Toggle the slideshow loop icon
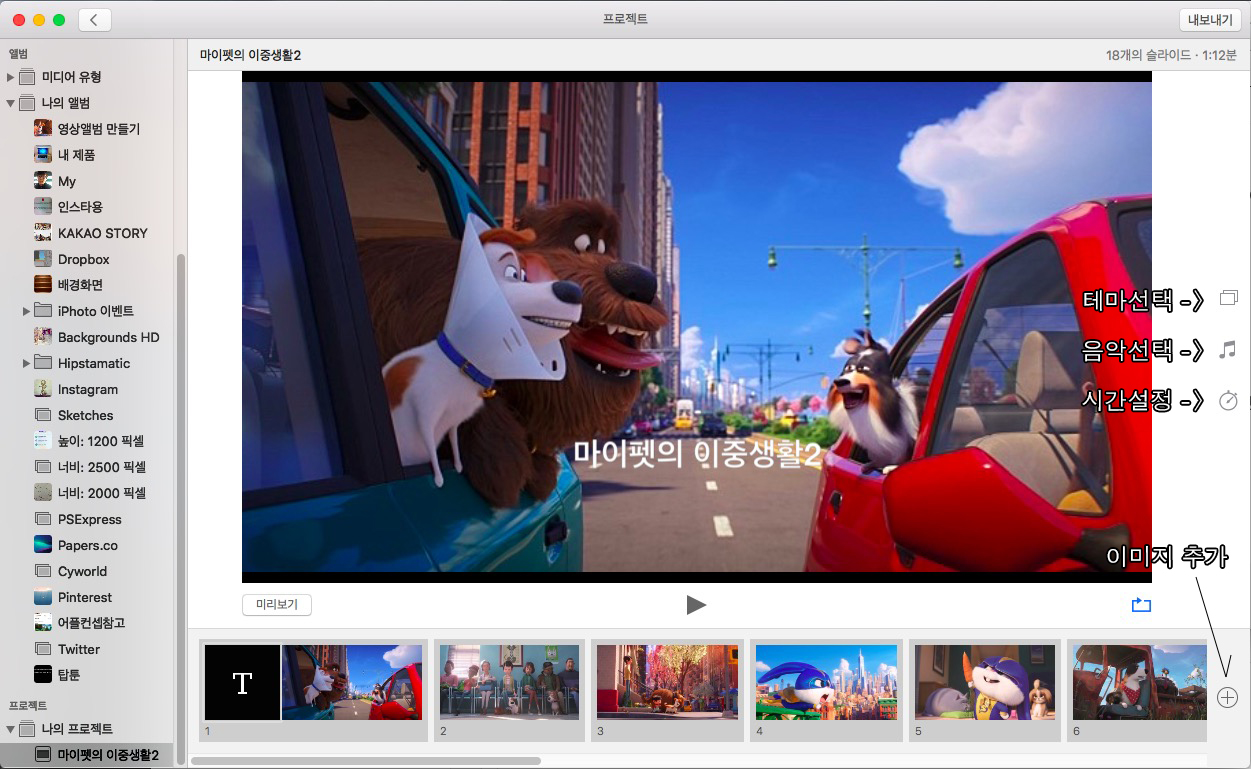This screenshot has height=769, width=1251. tap(1142, 604)
